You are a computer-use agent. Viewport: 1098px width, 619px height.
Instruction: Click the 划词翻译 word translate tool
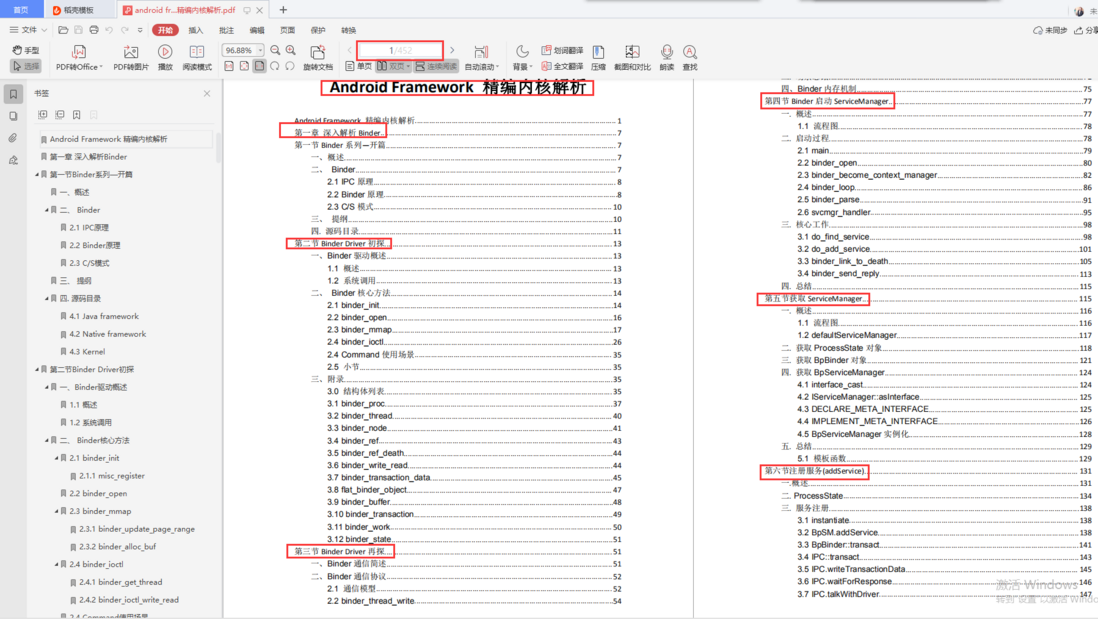coord(562,50)
